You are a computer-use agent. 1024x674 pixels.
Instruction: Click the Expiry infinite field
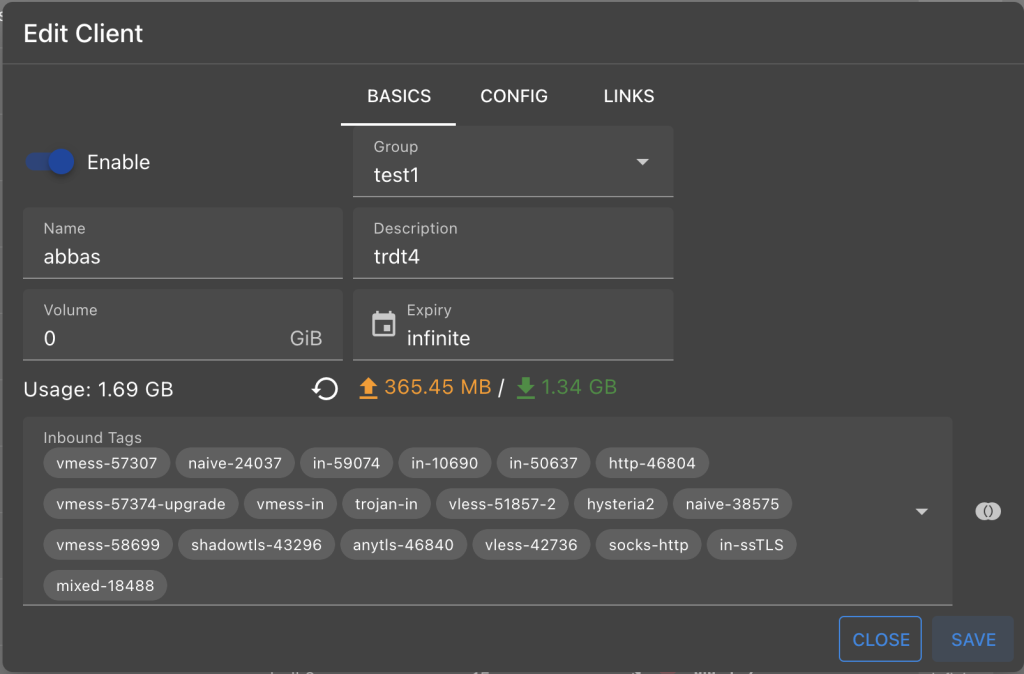[513, 325]
